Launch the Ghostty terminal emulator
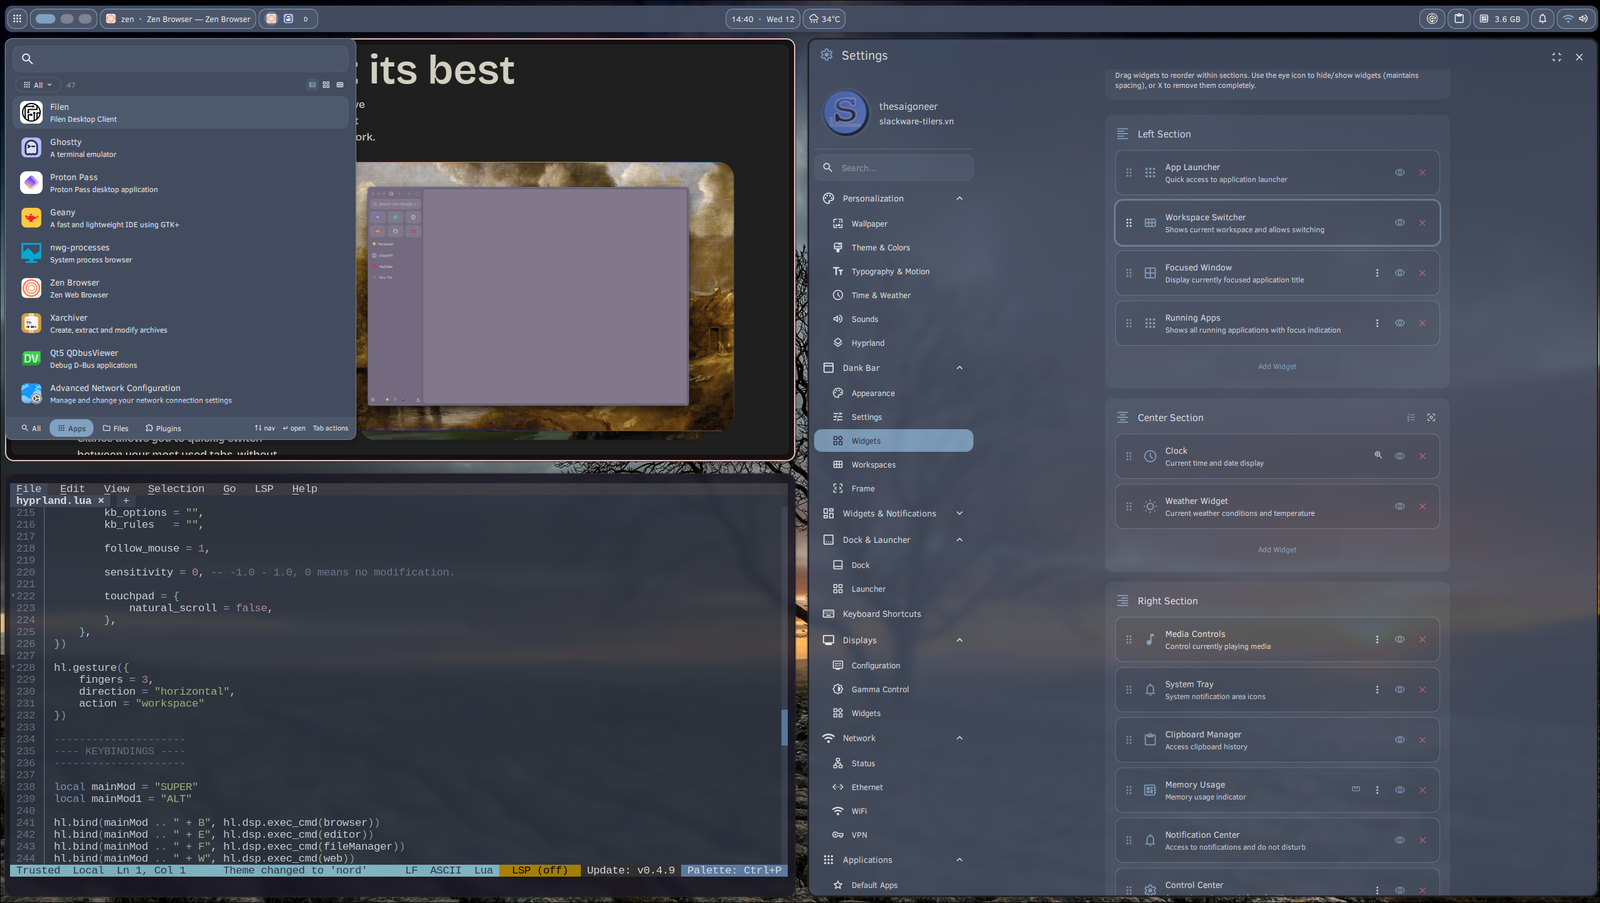 tap(182, 148)
